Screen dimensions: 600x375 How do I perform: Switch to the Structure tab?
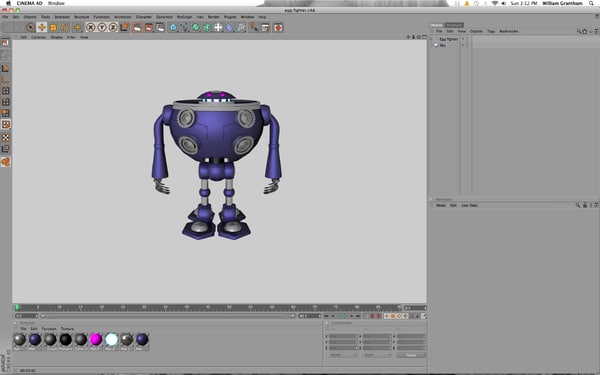[454, 25]
